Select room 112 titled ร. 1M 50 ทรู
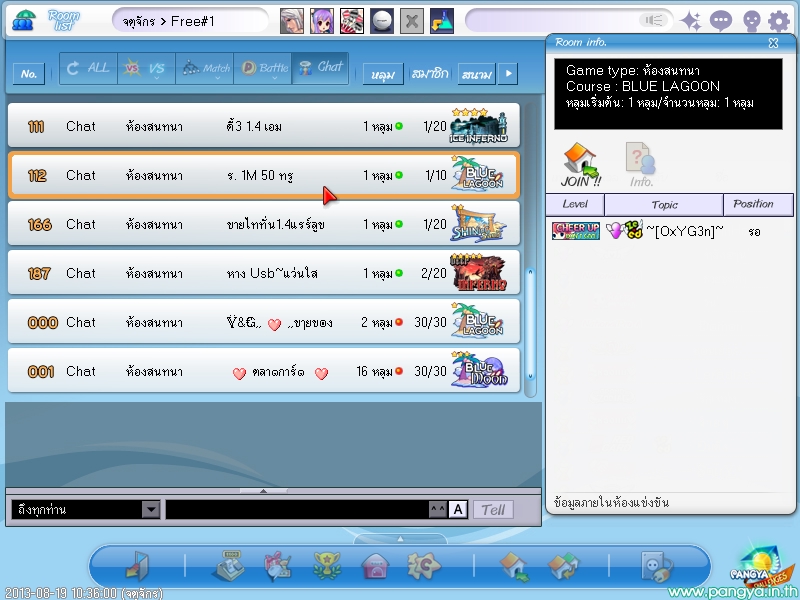 (264, 175)
